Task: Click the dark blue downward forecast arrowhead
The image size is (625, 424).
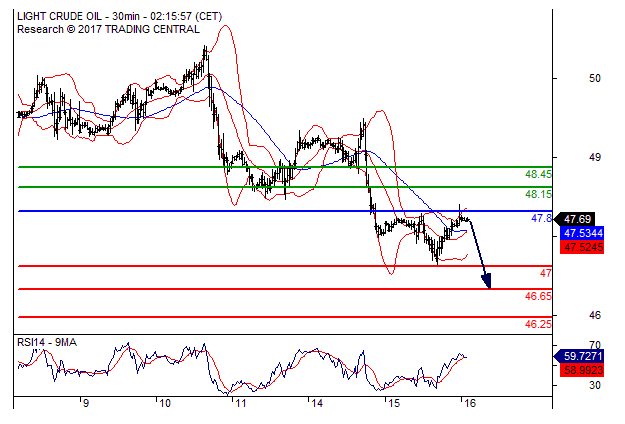Action: point(487,281)
